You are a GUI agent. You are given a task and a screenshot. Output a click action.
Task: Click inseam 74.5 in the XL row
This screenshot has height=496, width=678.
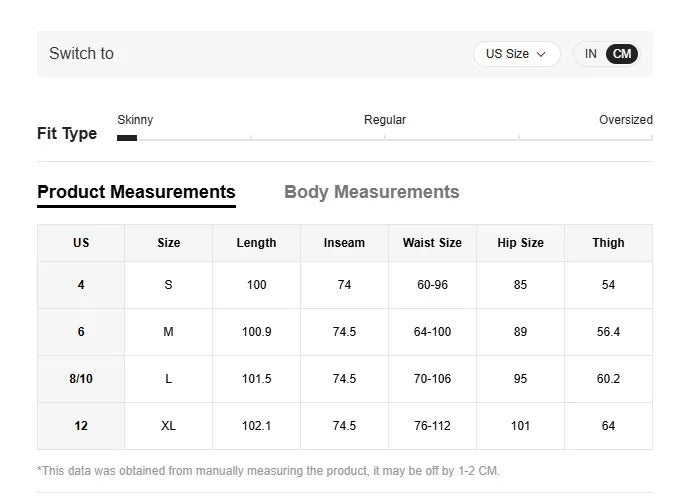coord(344,426)
